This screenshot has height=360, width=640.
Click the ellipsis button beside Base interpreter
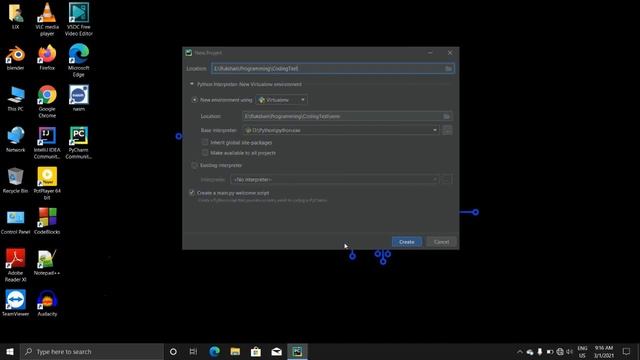(x=447, y=130)
